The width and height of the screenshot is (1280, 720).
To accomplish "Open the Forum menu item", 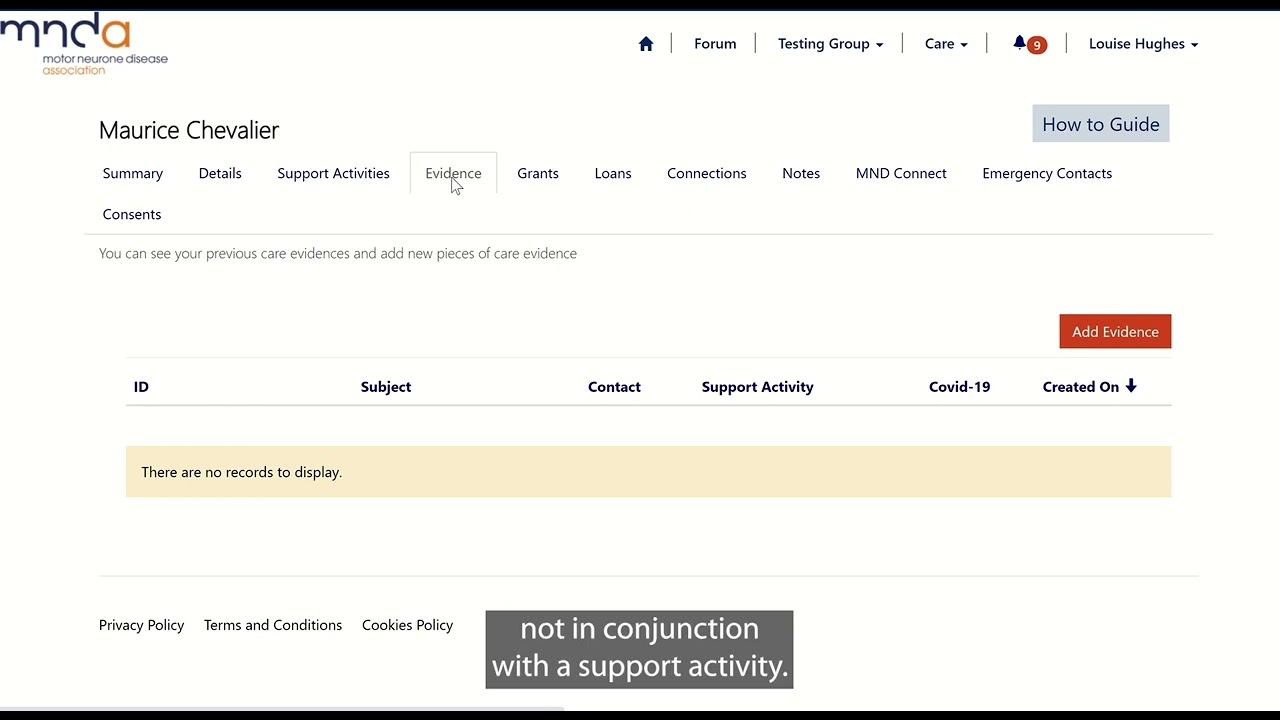I will point(715,44).
